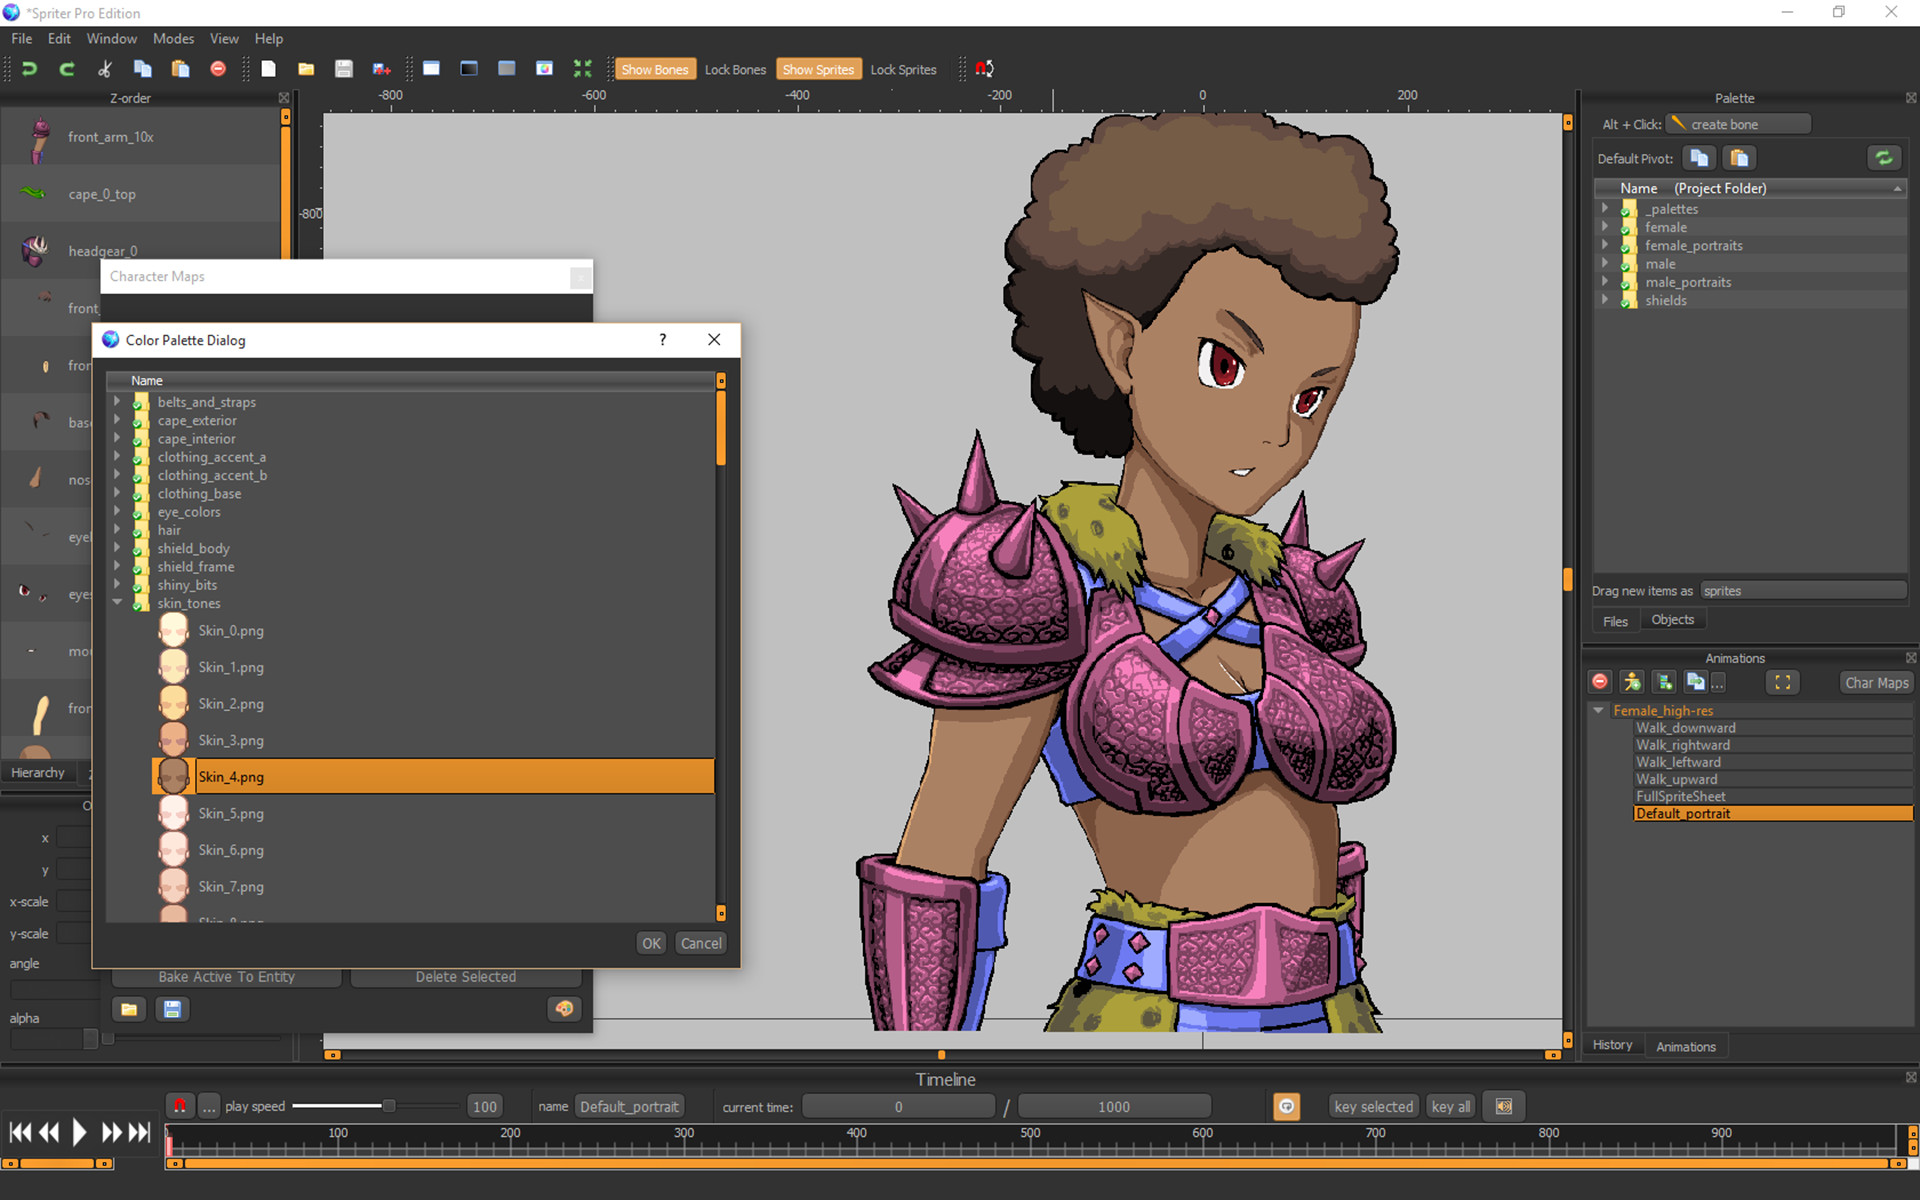Open the Modes menu
This screenshot has height=1200, width=1920.
(173, 38)
